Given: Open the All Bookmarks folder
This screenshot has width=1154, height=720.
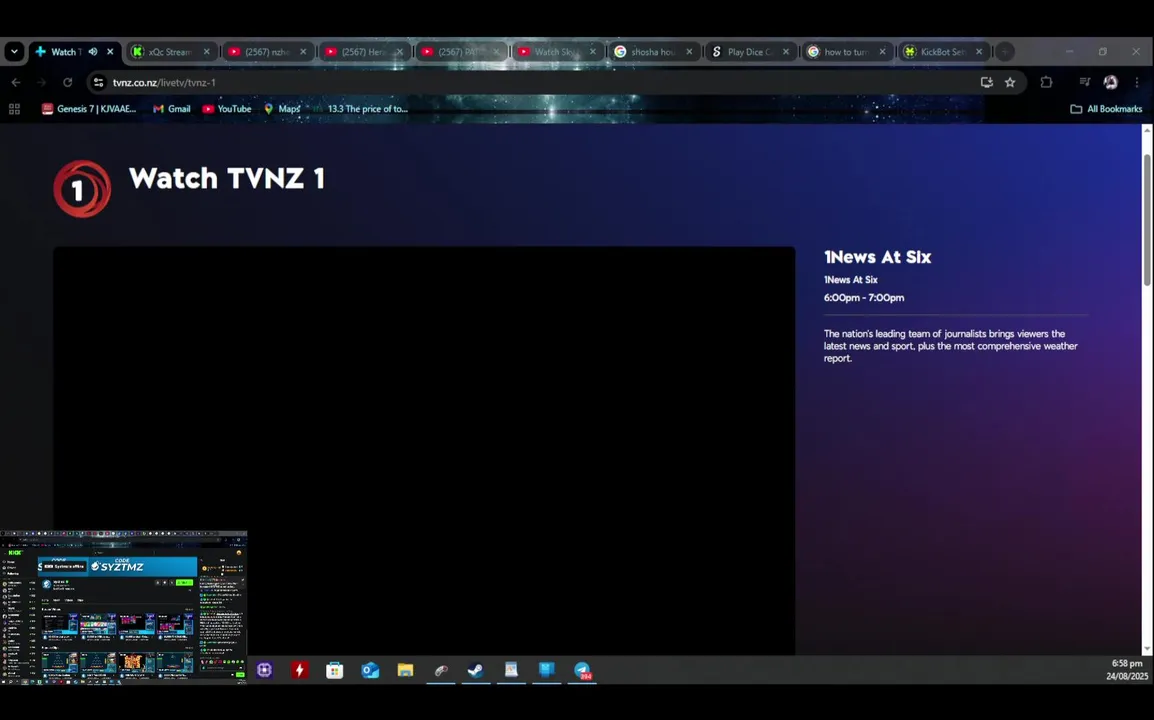Looking at the screenshot, I should [x=1106, y=109].
